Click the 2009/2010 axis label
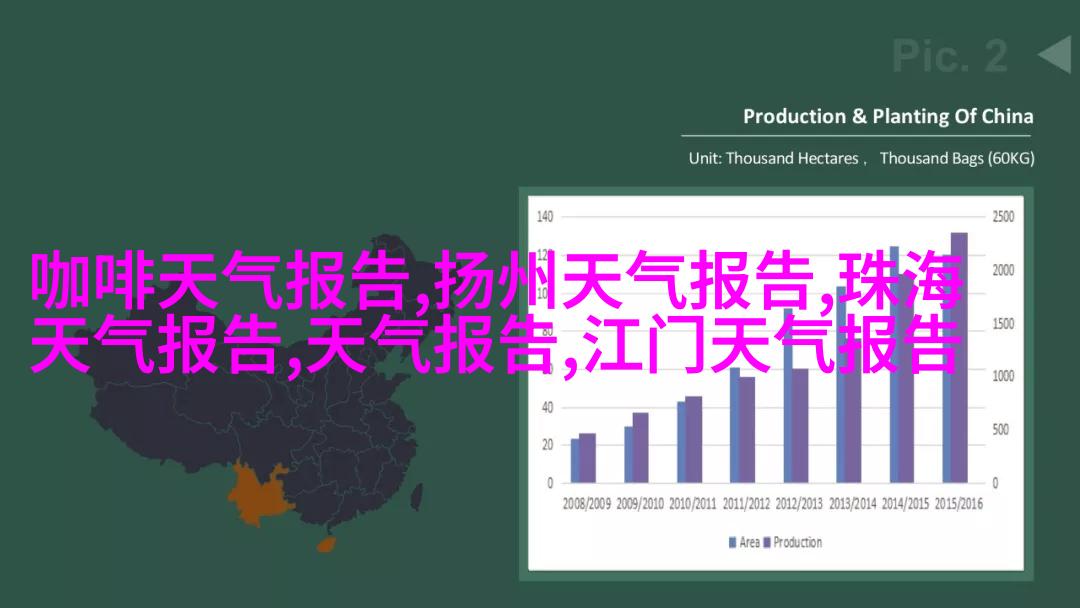Image resolution: width=1080 pixels, height=608 pixels. point(640,504)
